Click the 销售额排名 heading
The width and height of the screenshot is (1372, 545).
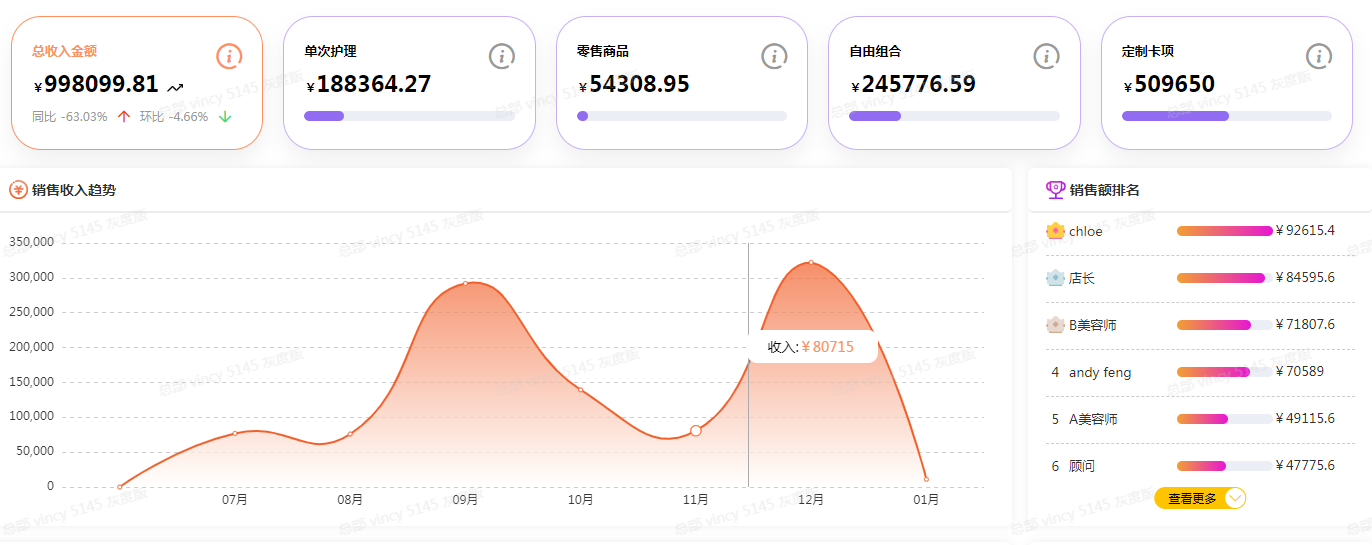point(1105,190)
